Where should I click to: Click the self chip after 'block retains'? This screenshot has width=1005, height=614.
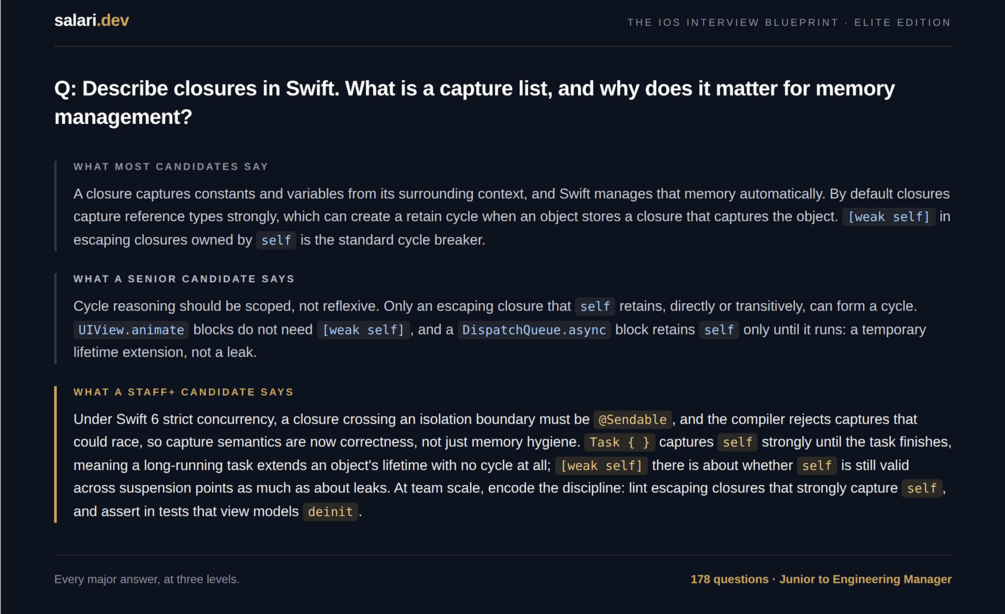(x=718, y=329)
